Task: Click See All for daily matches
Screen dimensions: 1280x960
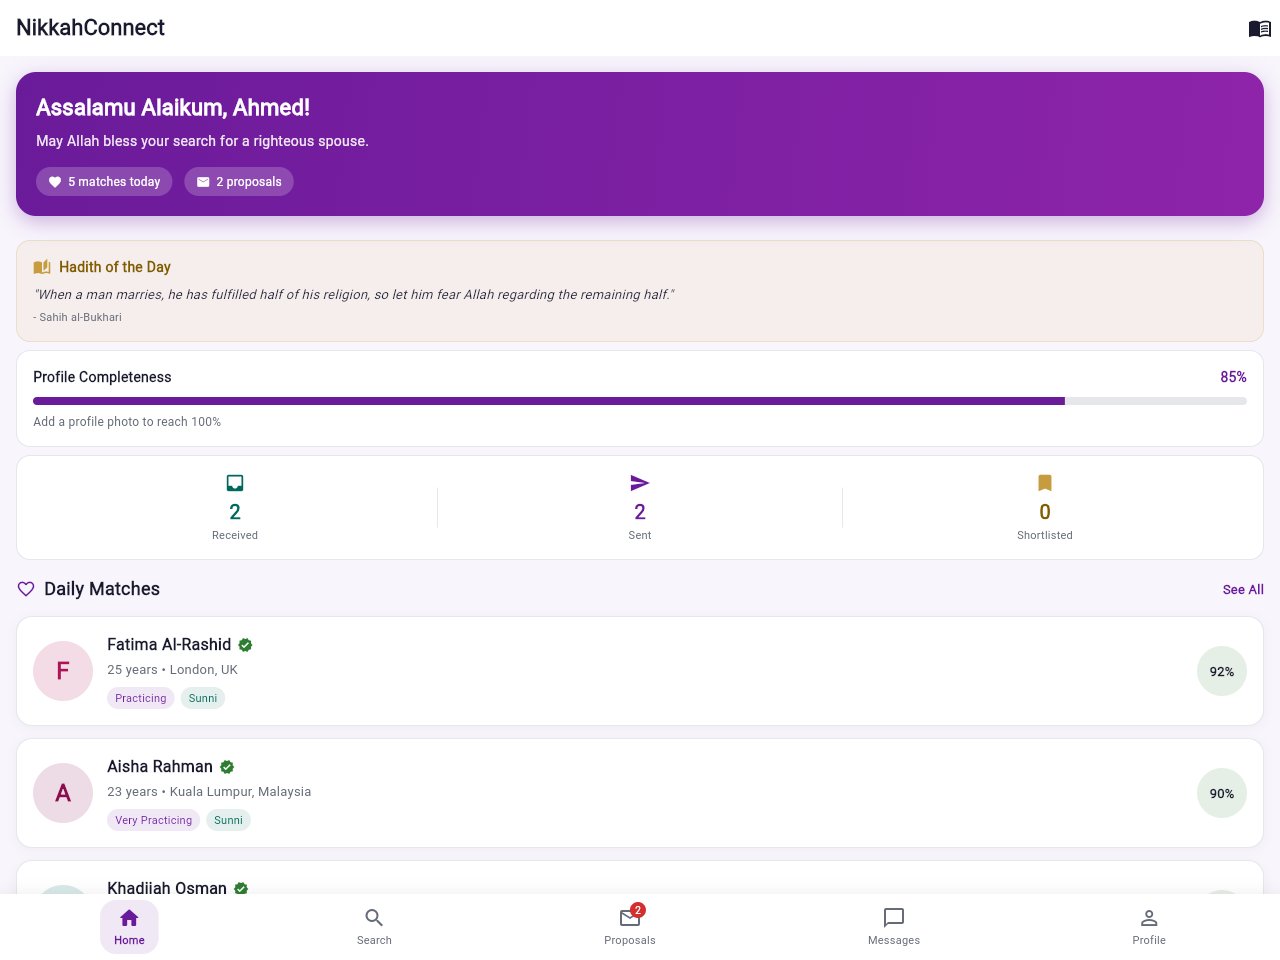Action: (x=1243, y=589)
